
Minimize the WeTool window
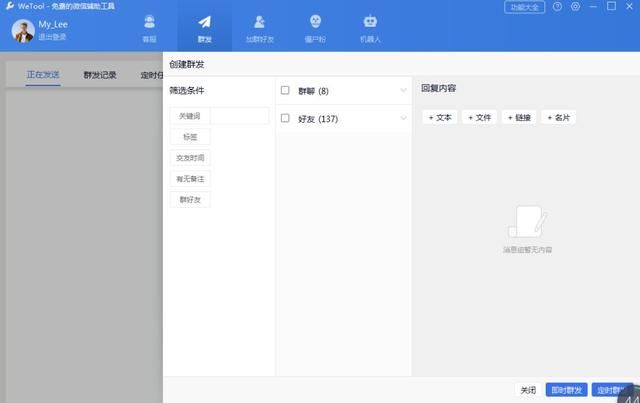593,7
